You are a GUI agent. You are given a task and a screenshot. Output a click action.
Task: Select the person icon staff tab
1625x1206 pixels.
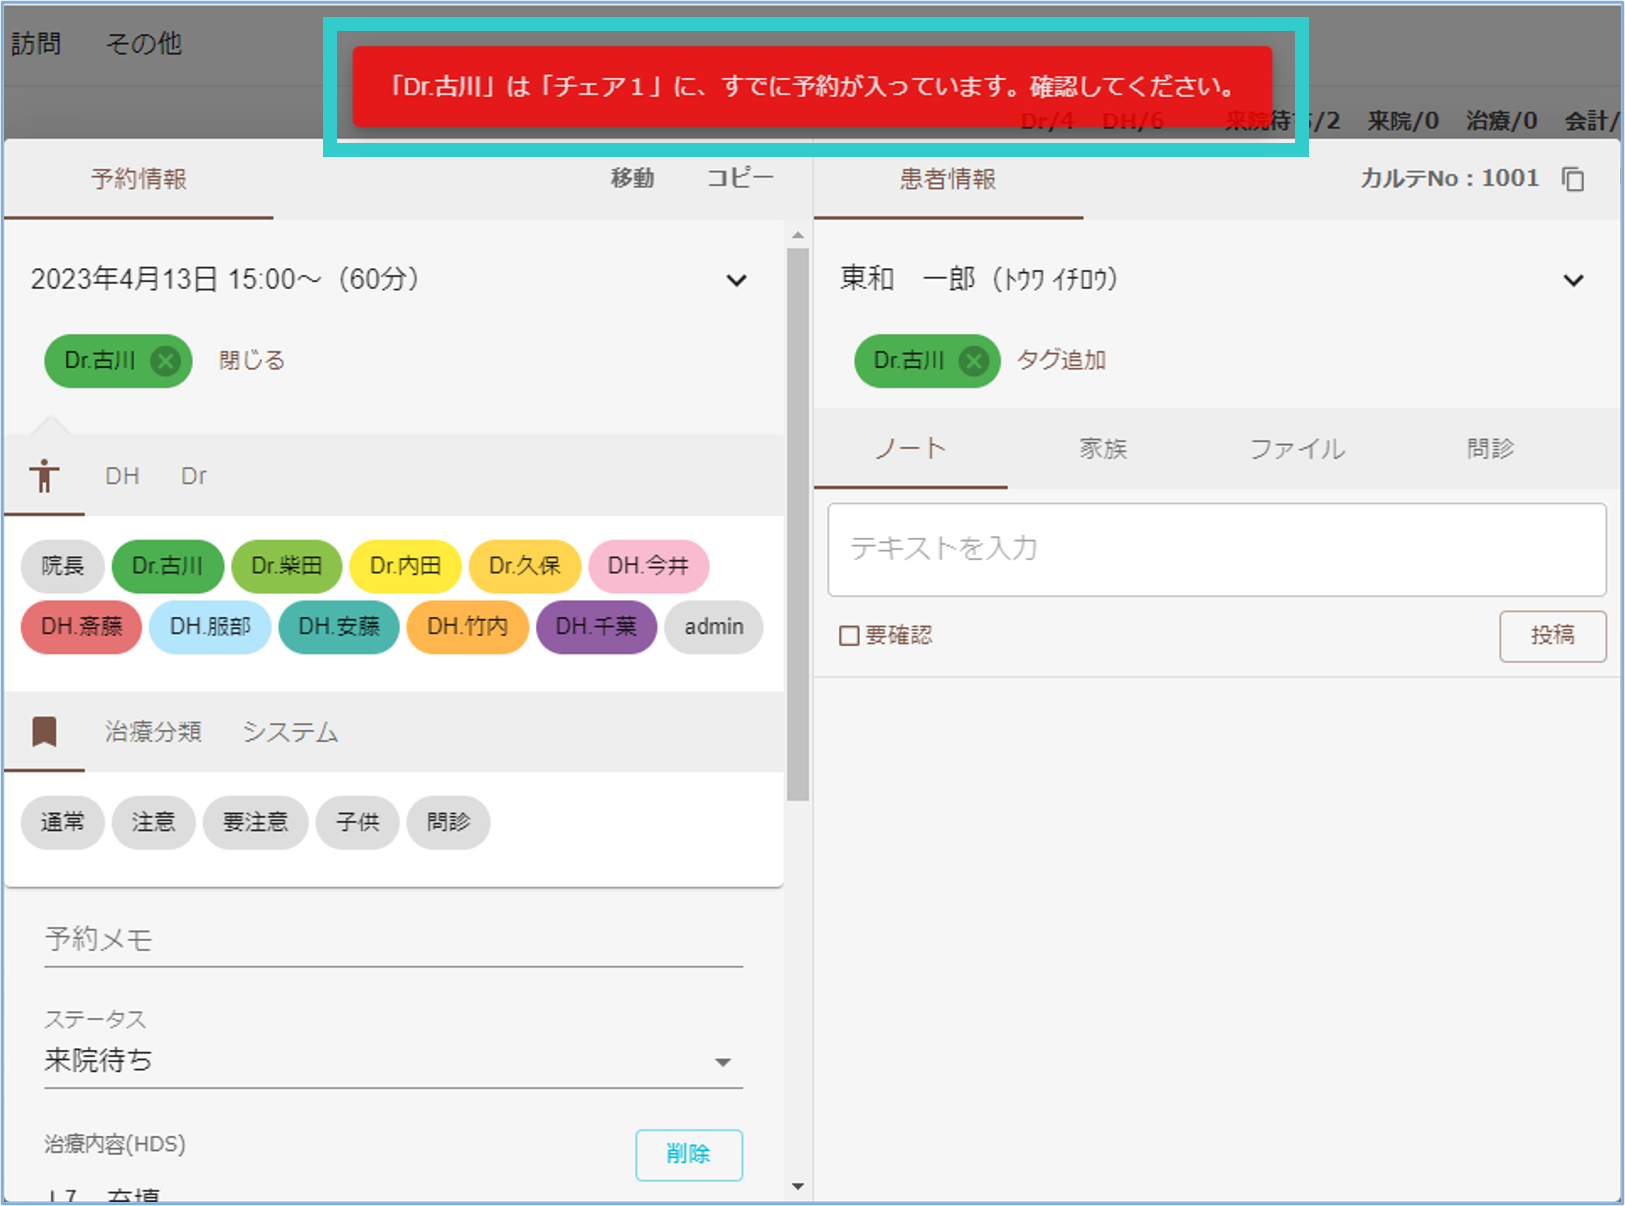point(44,476)
